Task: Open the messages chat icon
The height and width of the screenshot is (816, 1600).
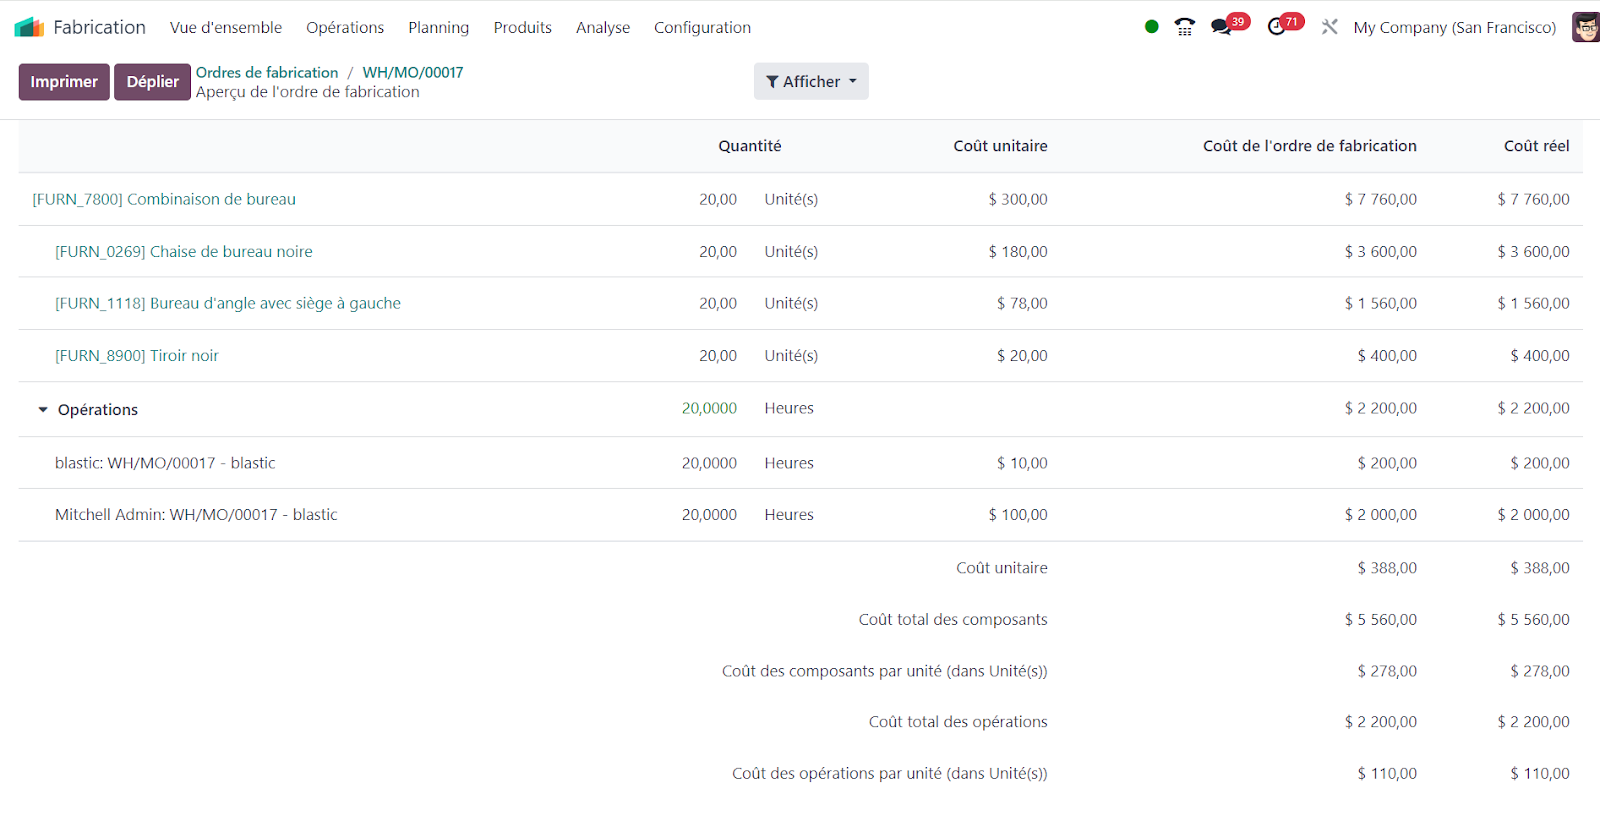Action: [1221, 27]
